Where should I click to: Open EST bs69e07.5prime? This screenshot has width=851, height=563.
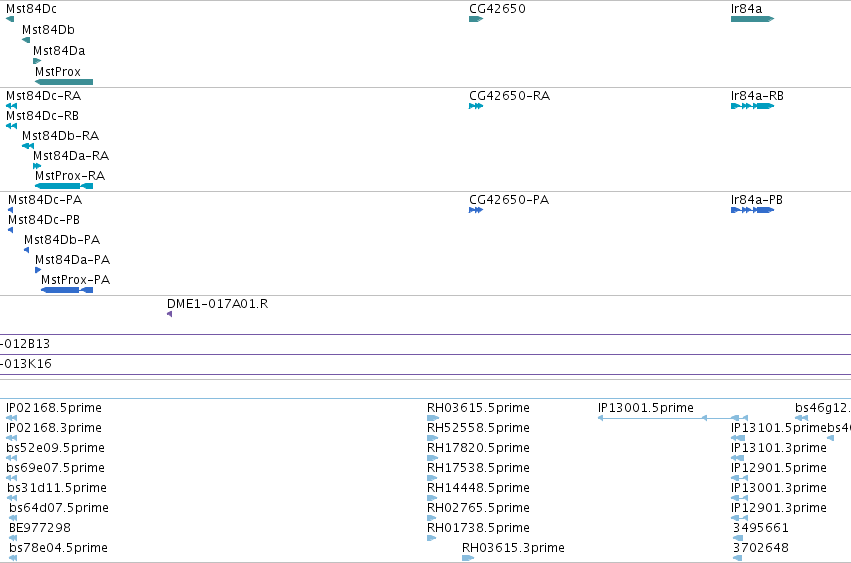tap(55, 468)
